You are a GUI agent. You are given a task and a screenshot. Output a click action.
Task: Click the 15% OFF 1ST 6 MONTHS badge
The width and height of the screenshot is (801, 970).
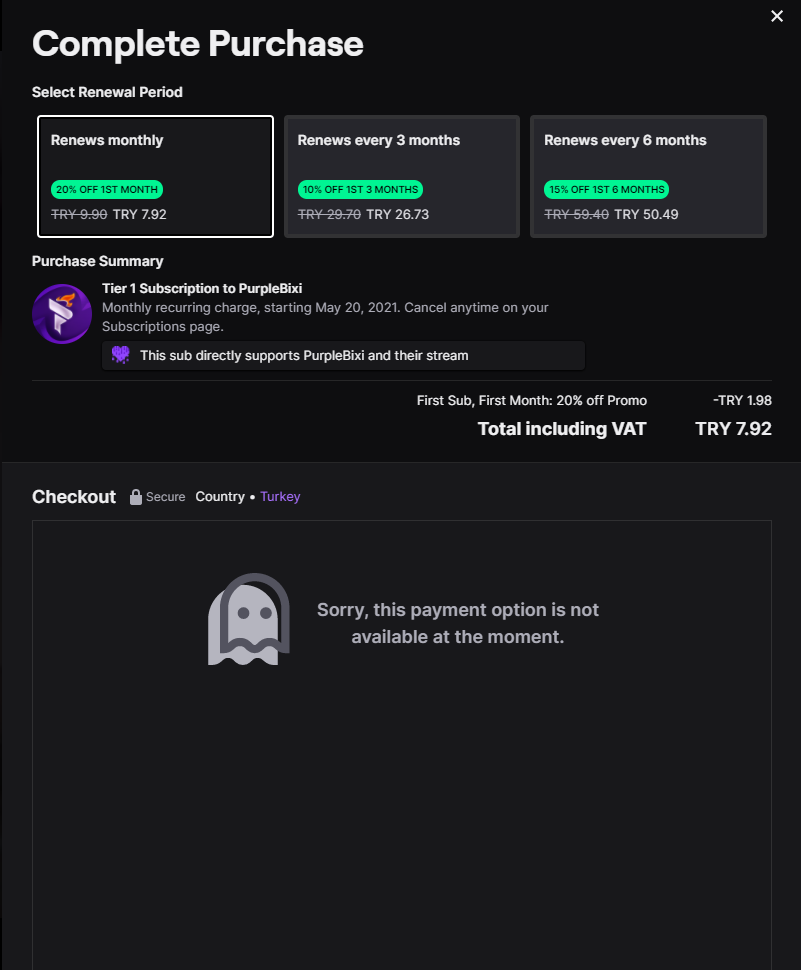point(606,189)
